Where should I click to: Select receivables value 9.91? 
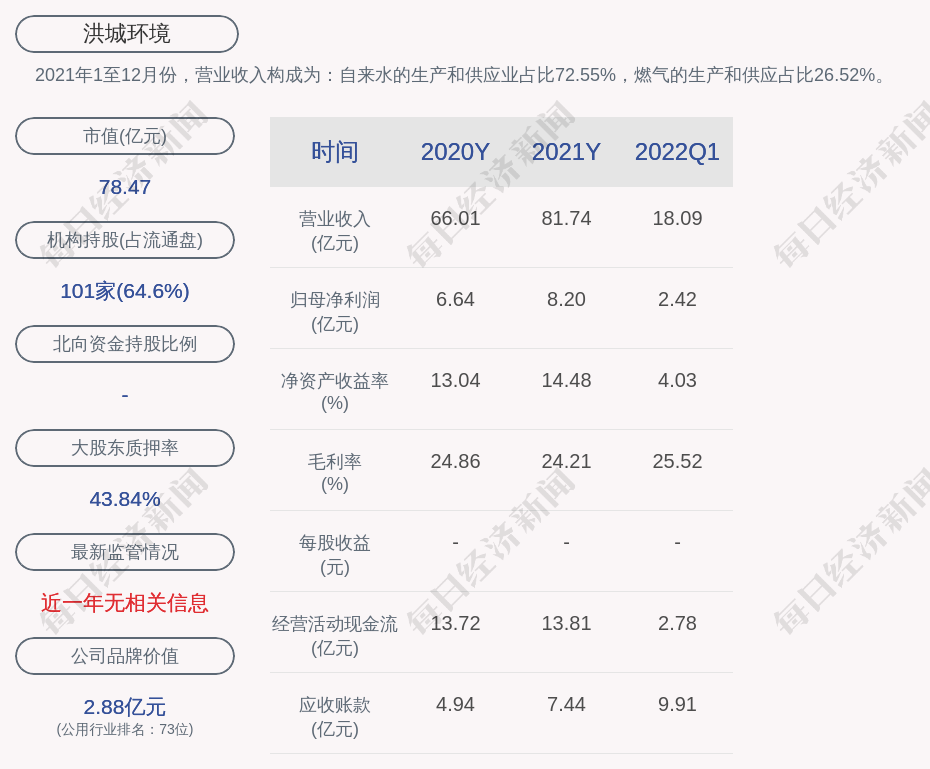click(677, 704)
